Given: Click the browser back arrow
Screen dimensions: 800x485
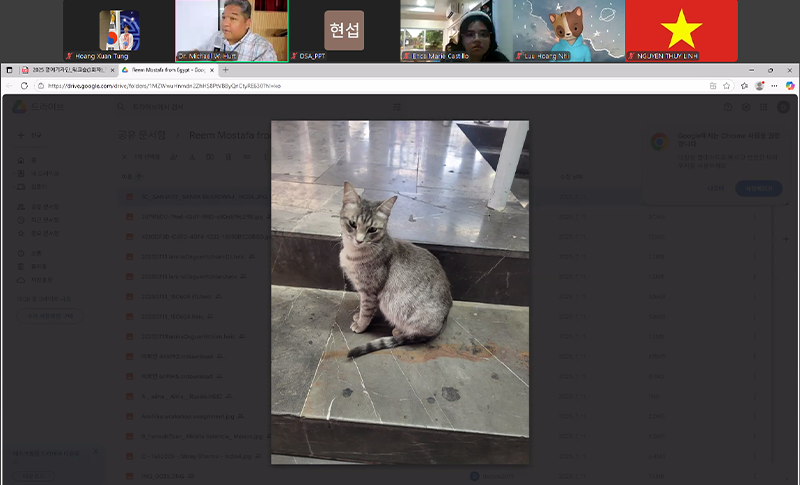Looking at the screenshot, I should 9,86.
